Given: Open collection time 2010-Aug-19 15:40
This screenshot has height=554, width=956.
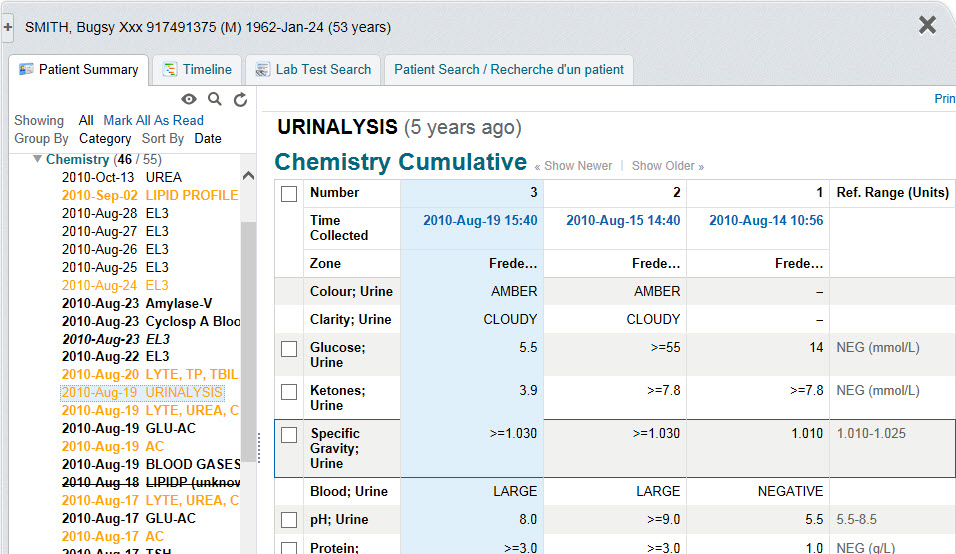Looking at the screenshot, I should tap(480, 221).
